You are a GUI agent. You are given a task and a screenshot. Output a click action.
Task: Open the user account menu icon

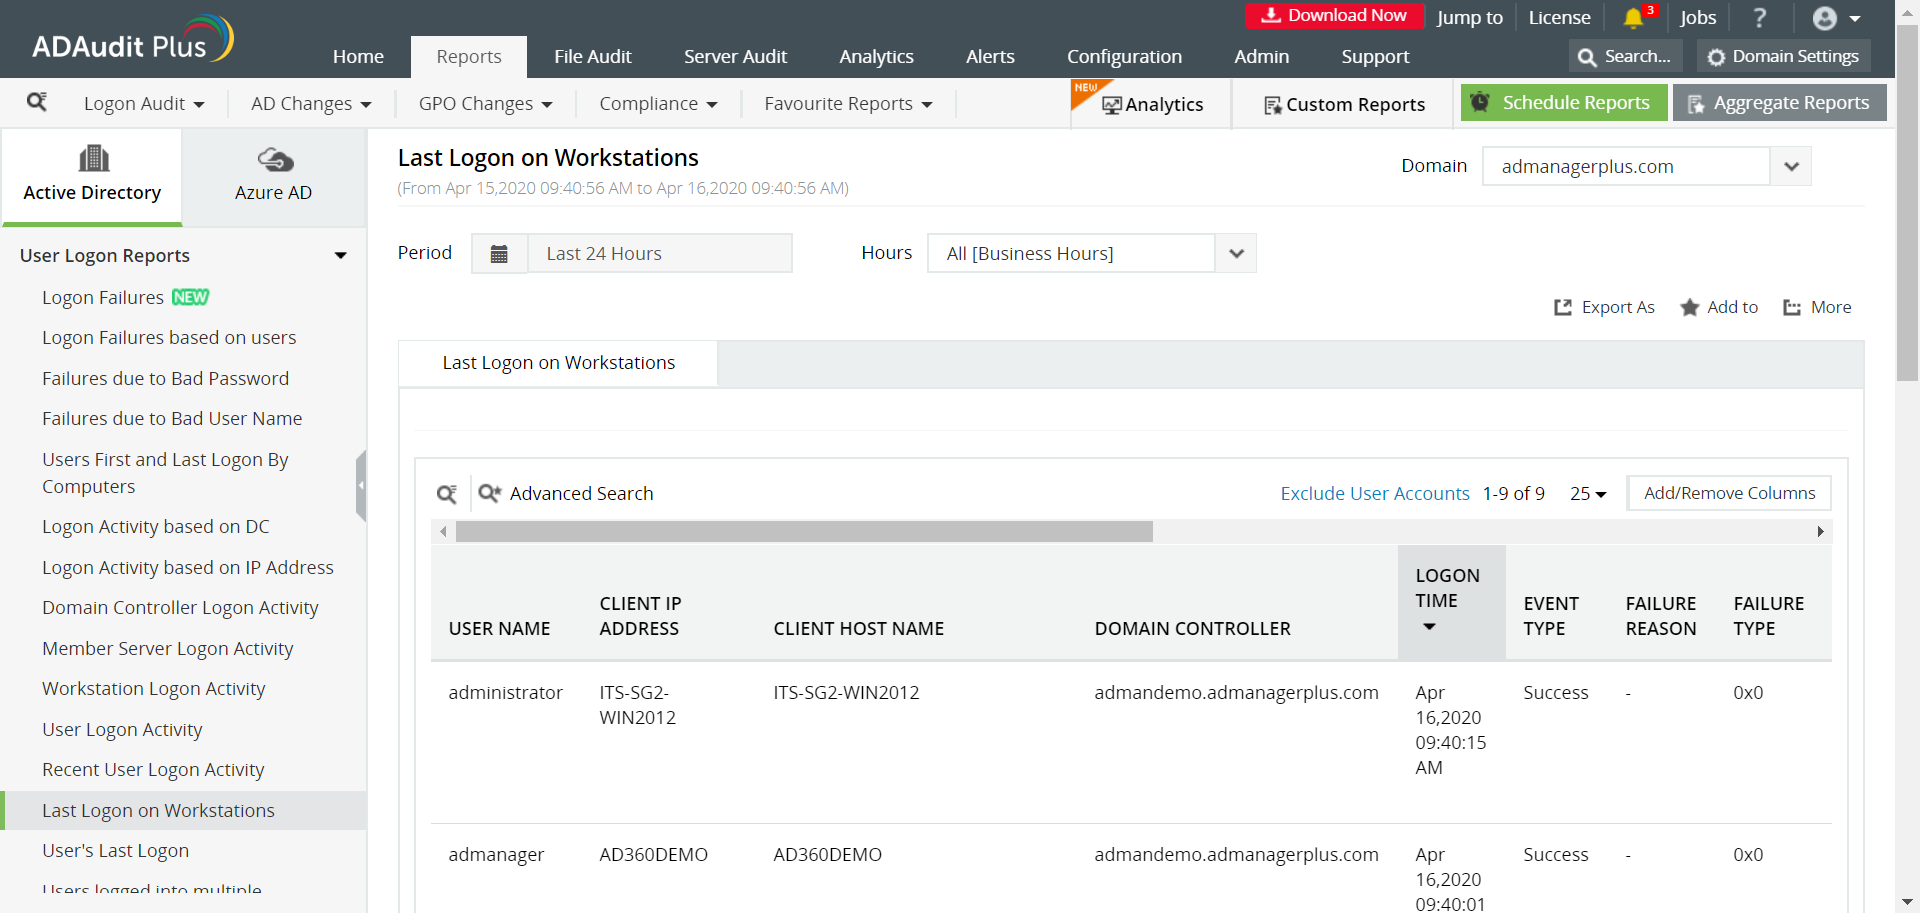(1827, 18)
